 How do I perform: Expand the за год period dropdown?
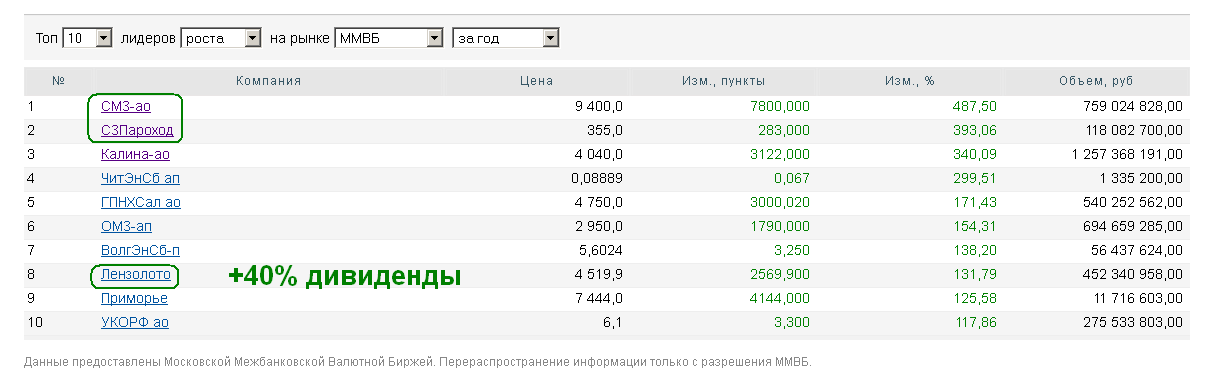pos(506,38)
